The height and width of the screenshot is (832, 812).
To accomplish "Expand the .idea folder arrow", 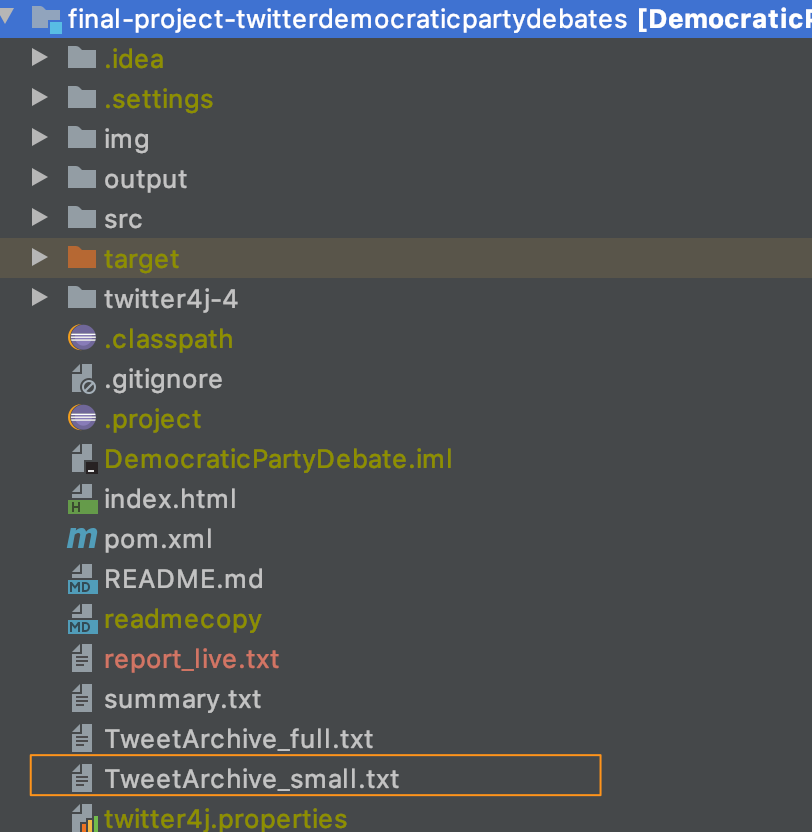I will point(39,57).
